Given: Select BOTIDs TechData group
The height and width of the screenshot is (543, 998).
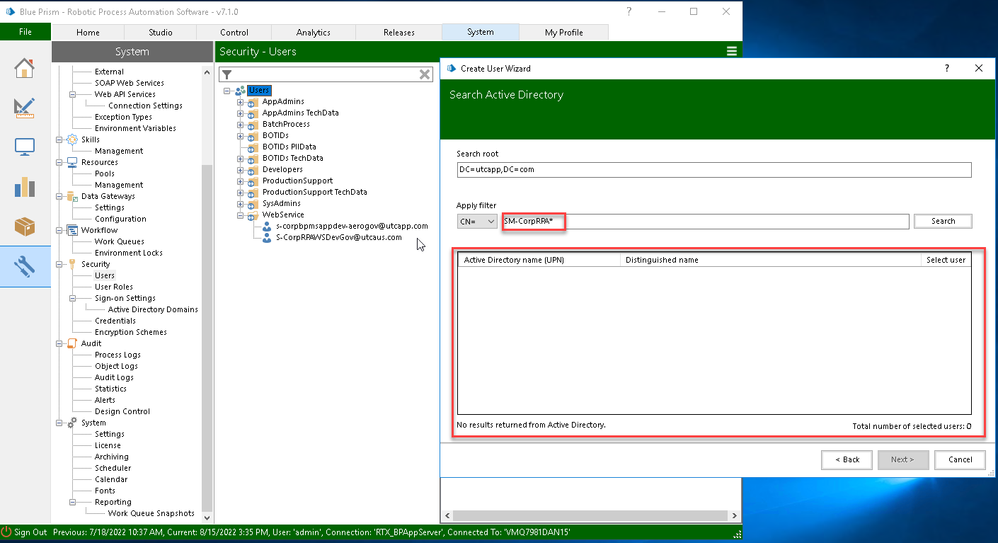Looking at the screenshot, I should click(x=293, y=159).
